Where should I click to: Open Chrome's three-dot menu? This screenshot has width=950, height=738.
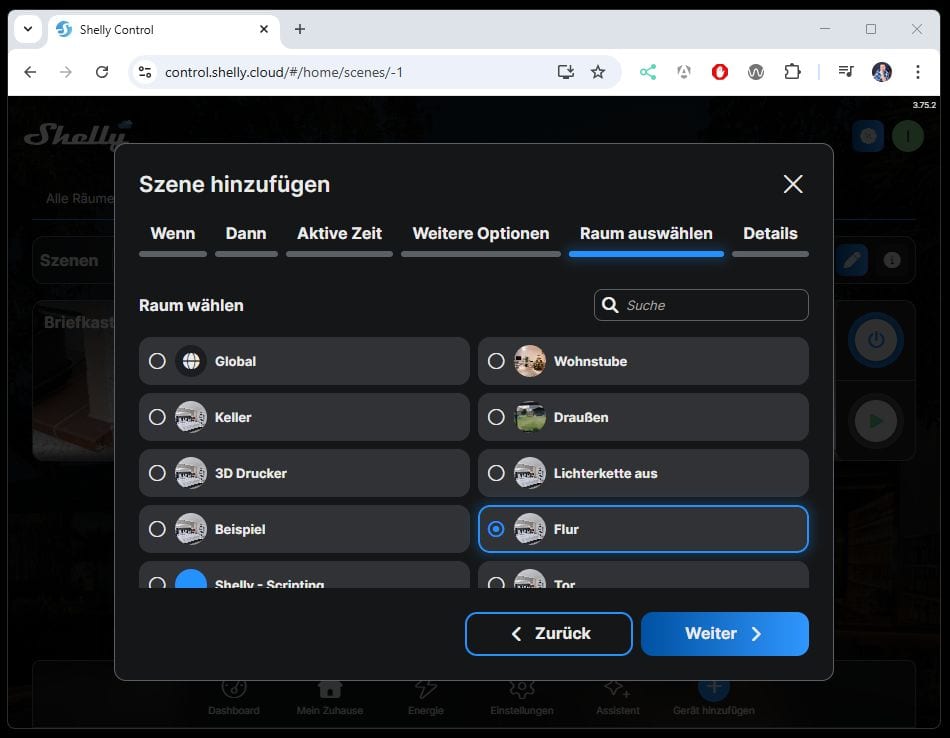917,72
